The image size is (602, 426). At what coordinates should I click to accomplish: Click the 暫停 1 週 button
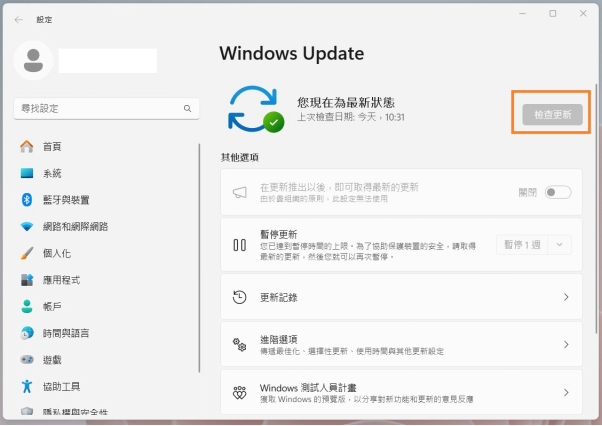pos(522,244)
